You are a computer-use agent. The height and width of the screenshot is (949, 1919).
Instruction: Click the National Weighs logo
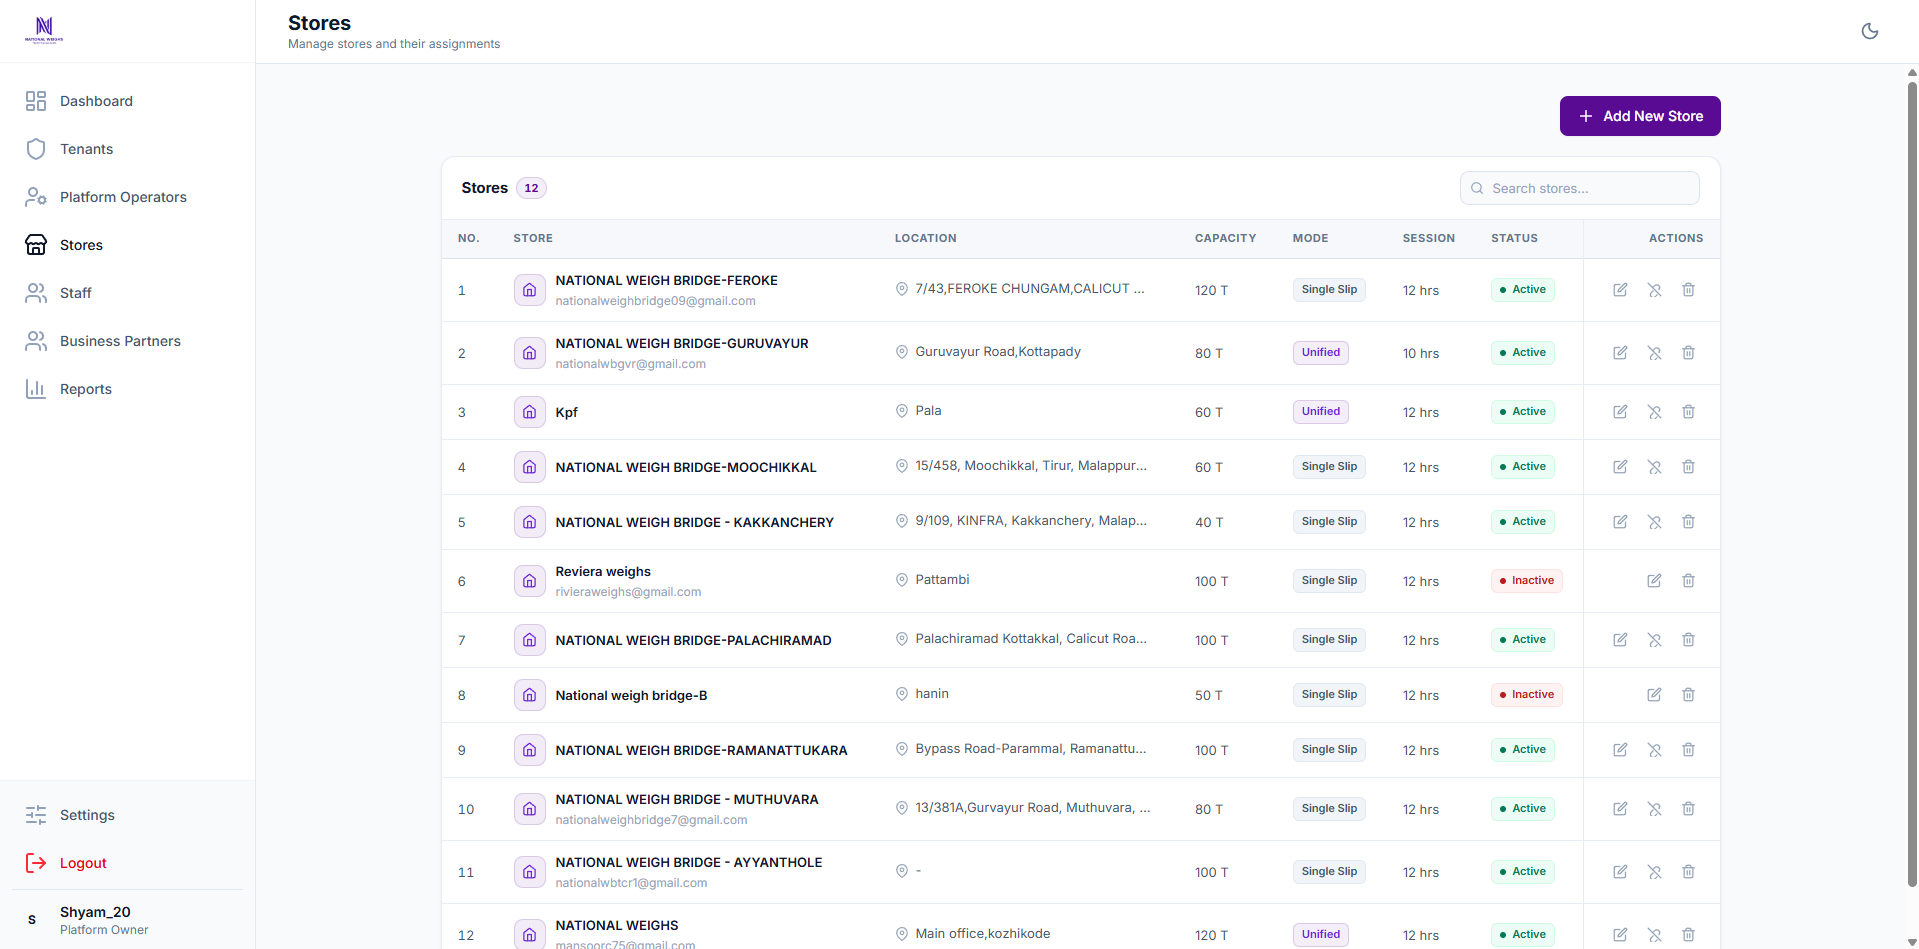tap(44, 30)
